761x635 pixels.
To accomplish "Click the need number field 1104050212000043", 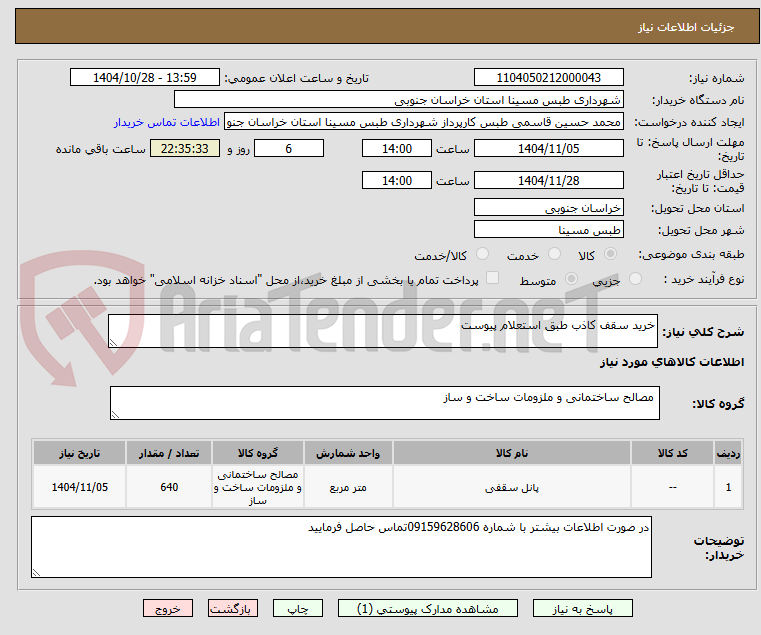I will coord(548,78).
